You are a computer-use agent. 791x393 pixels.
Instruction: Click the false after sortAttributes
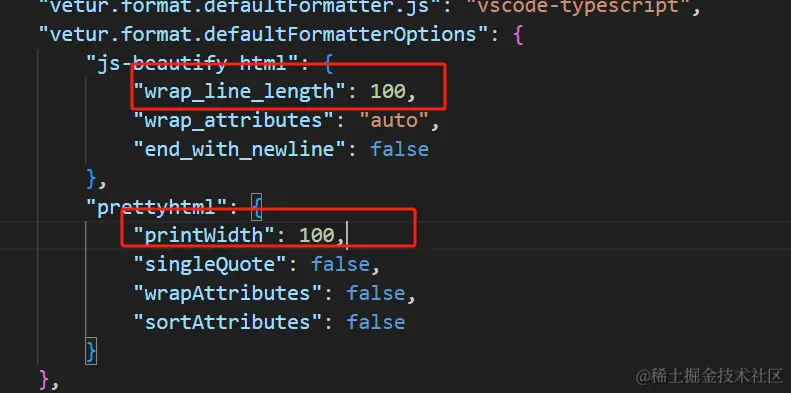376,322
